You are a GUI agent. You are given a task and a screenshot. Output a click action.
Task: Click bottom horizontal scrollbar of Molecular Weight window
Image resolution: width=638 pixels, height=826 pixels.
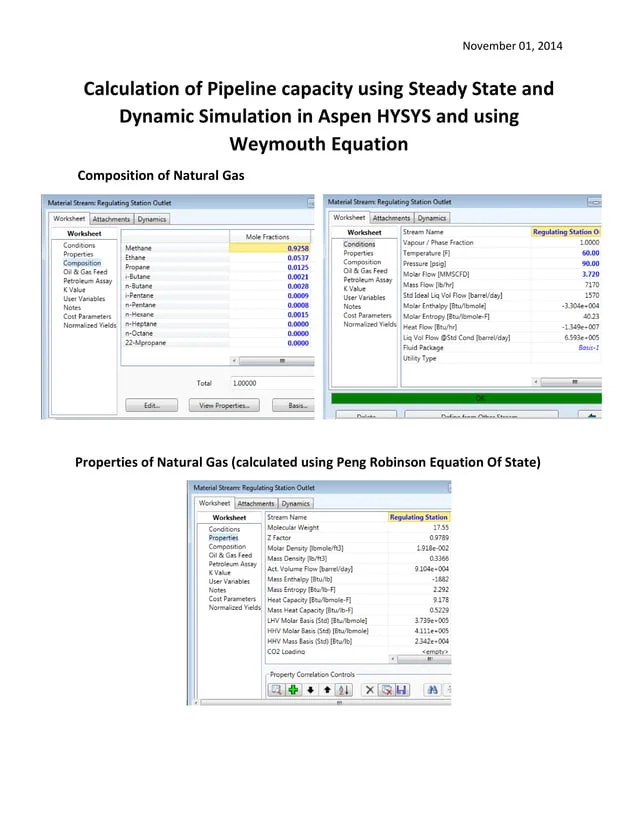326,702
